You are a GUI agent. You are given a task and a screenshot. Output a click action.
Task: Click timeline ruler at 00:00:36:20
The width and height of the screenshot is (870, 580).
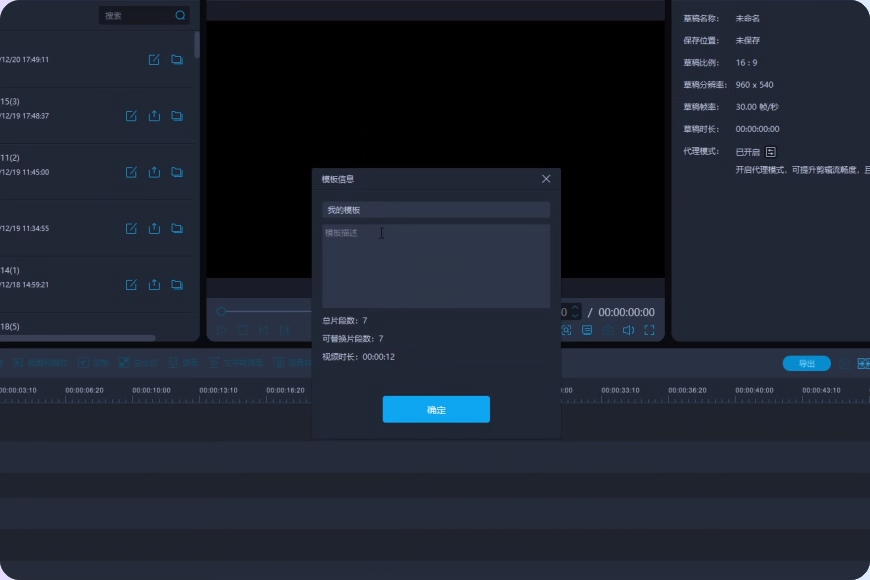[x=687, y=391]
